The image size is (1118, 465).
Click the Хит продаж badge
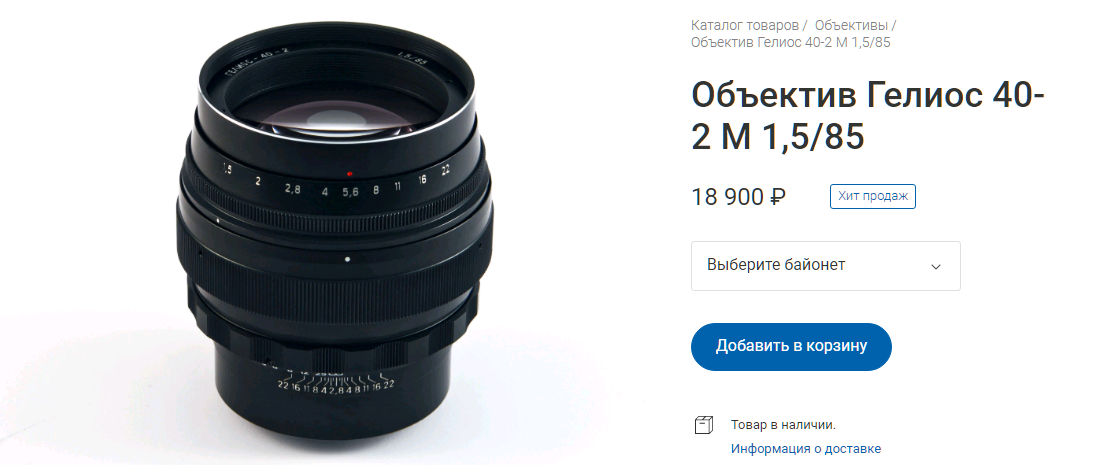[x=873, y=197]
